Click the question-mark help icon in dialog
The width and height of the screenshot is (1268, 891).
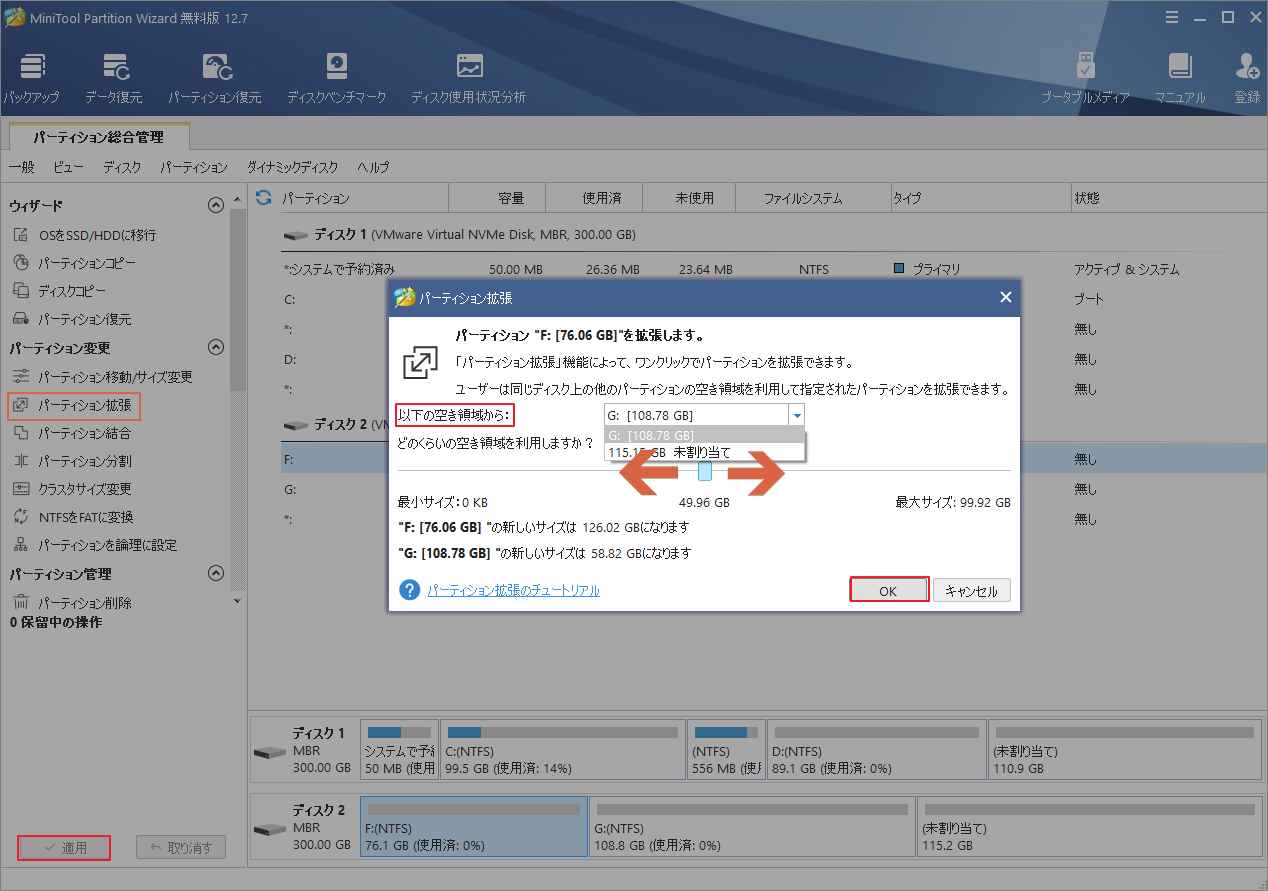(x=408, y=590)
